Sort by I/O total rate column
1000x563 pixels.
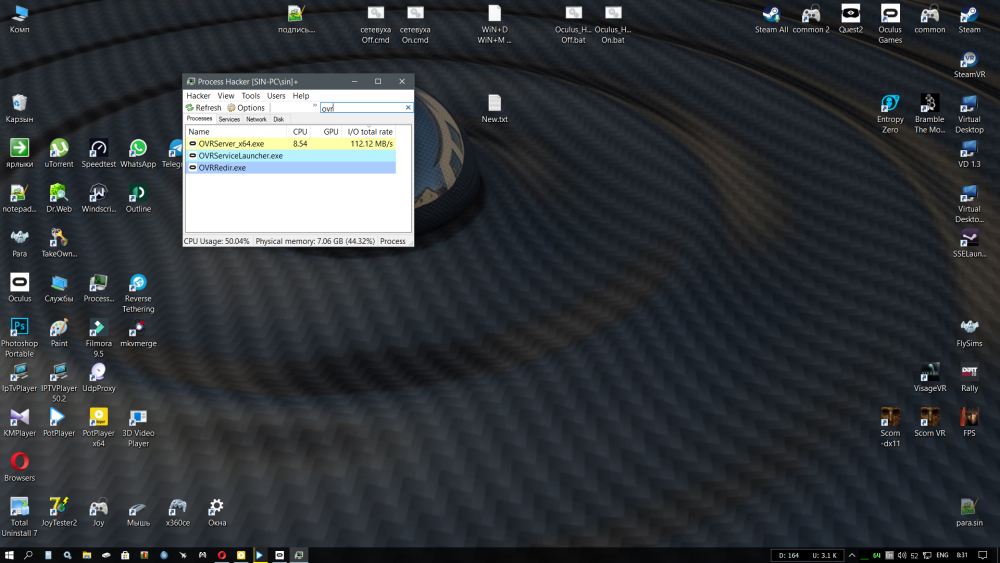tap(370, 131)
